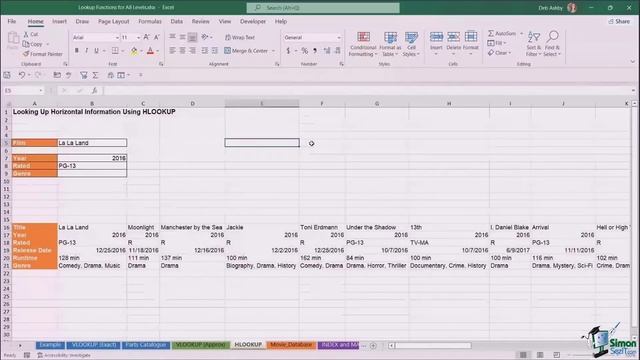Switch to the Data tab

176,21
